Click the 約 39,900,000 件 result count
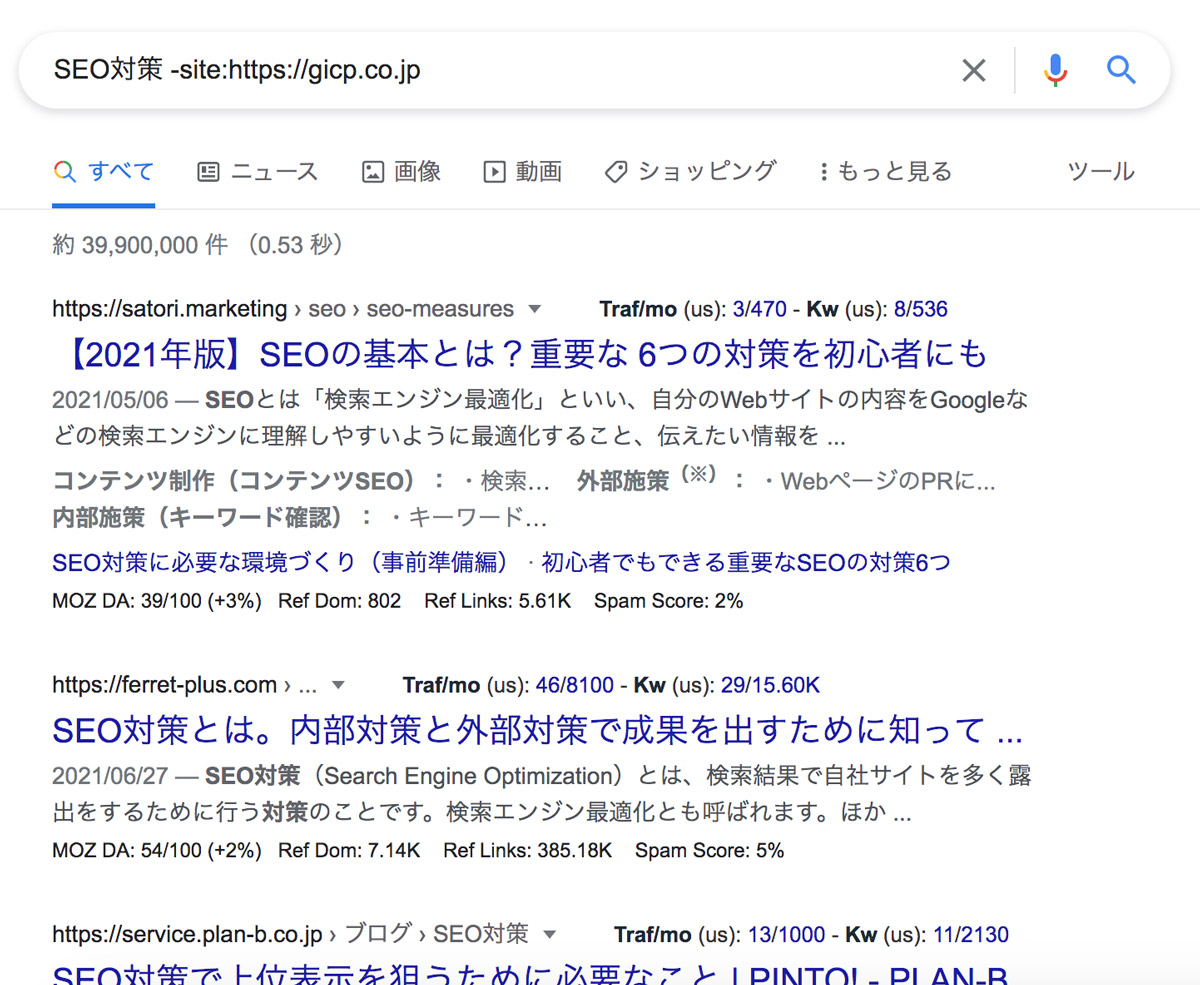 click(x=140, y=245)
